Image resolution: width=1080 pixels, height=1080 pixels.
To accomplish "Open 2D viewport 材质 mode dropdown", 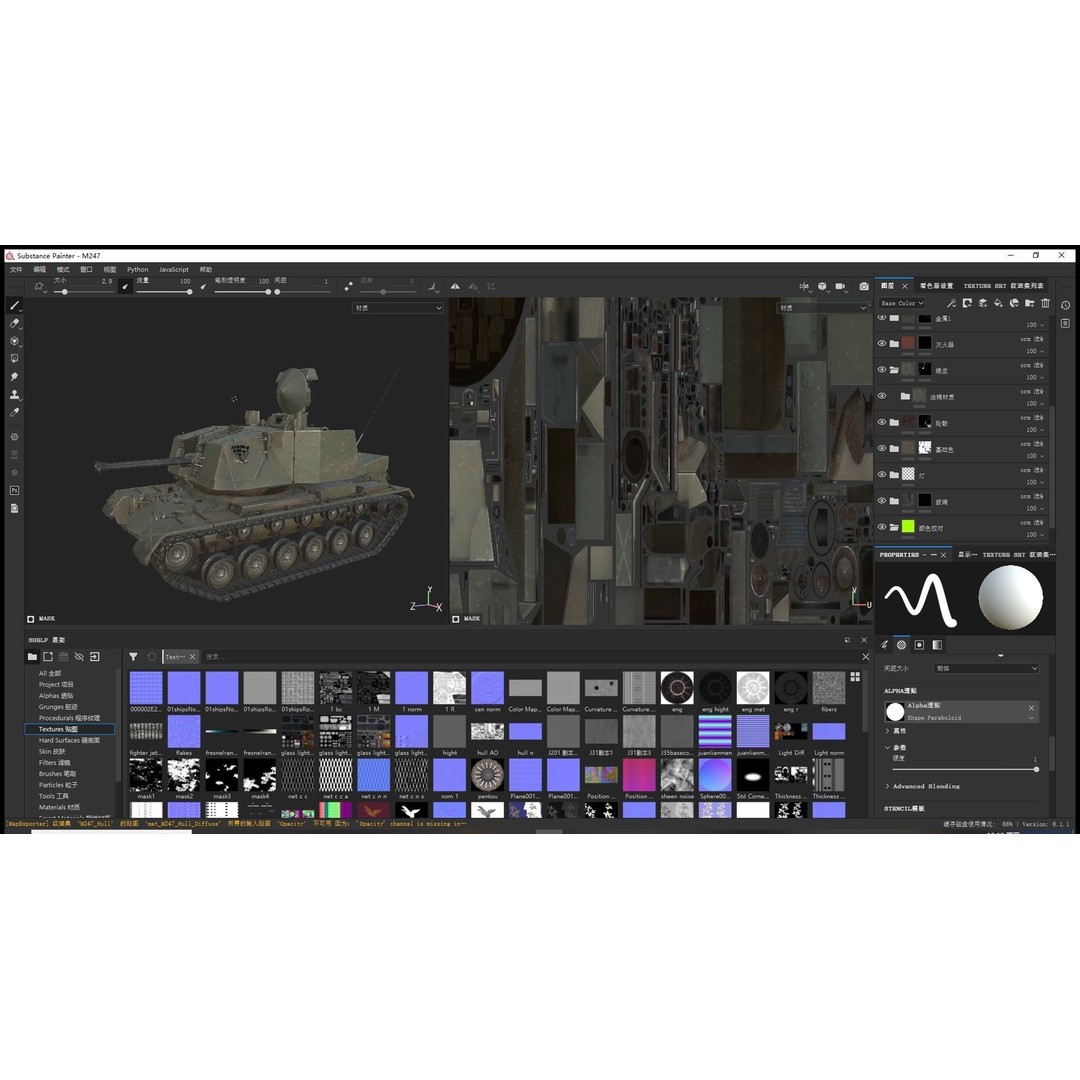I will [822, 308].
